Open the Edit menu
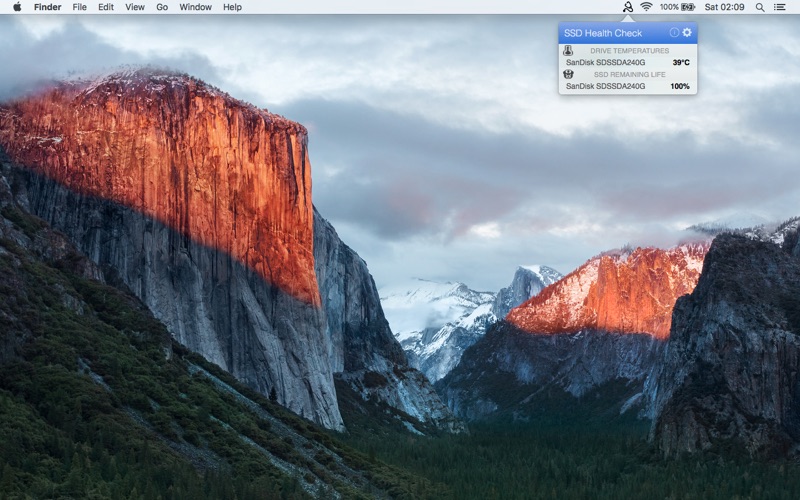The height and width of the screenshot is (500, 800). (x=106, y=7)
